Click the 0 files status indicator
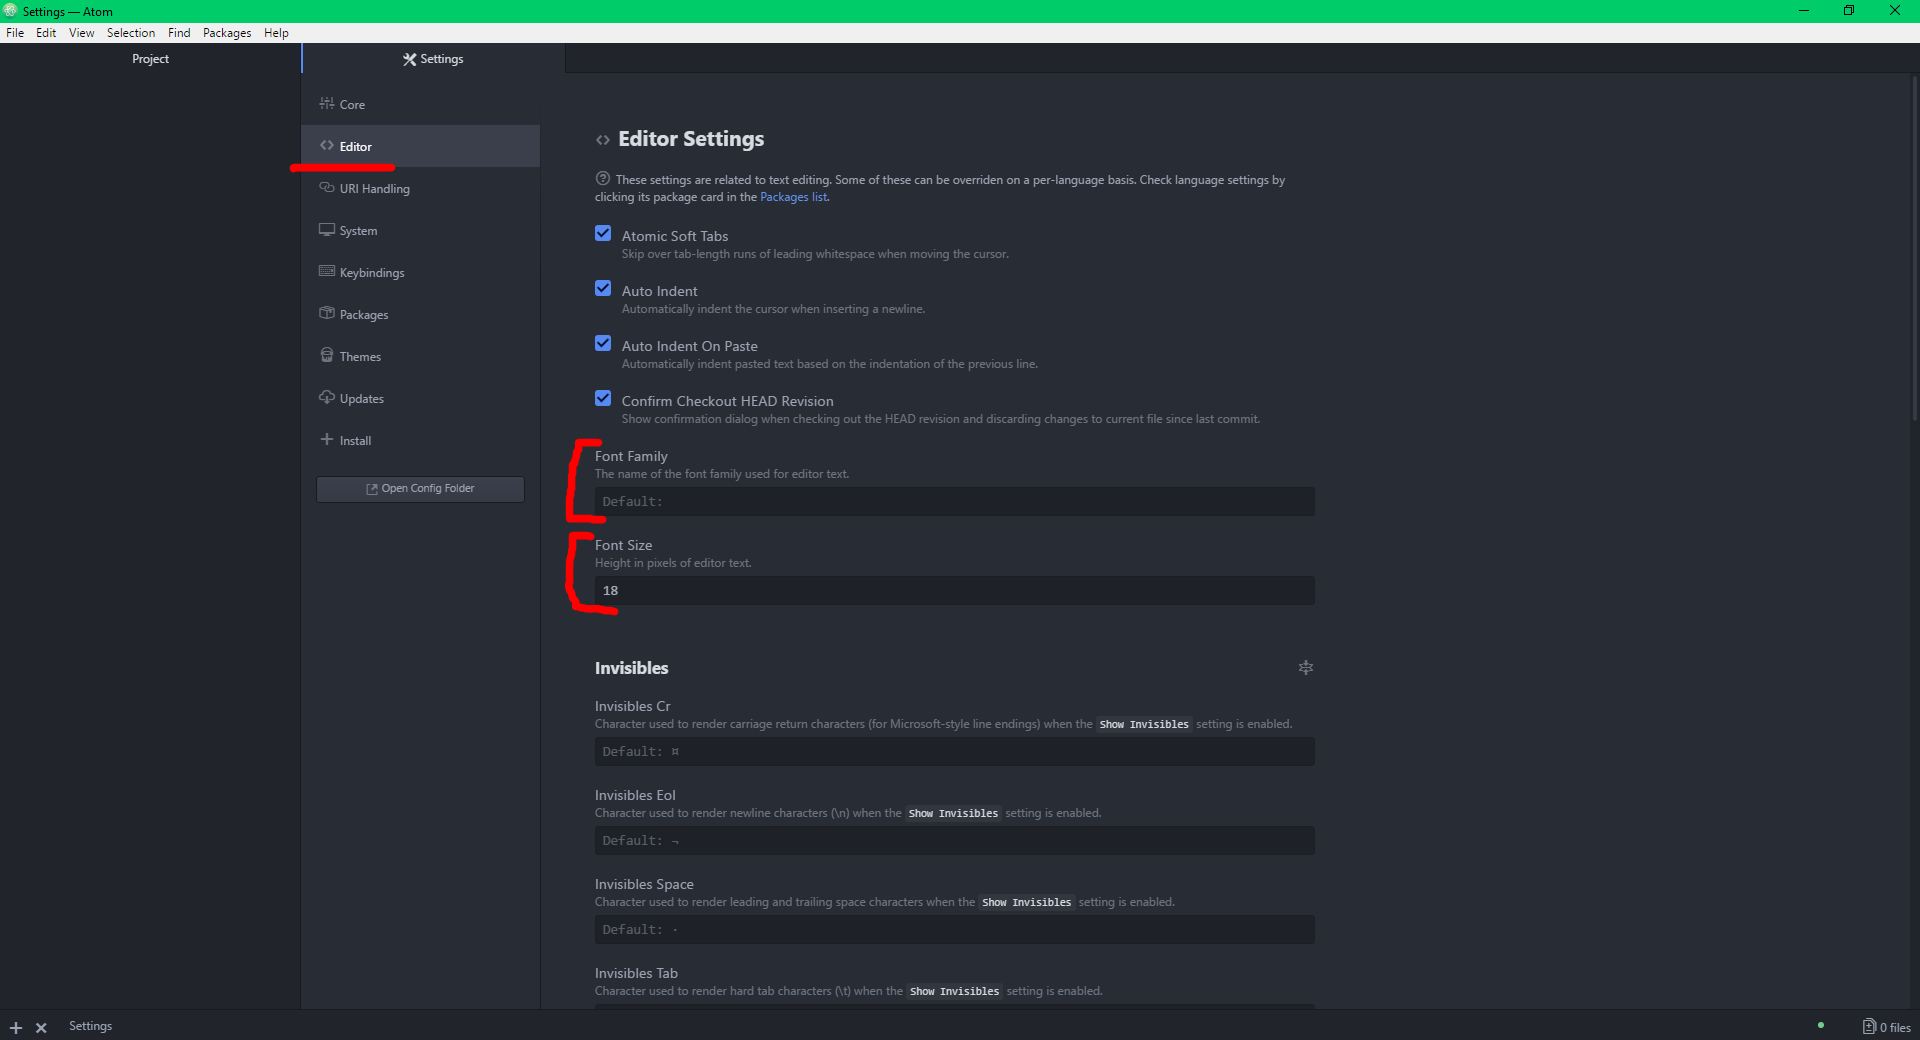Viewport: 1920px width, 1040px height. pyautogui.click(x=1886, y=1027)
